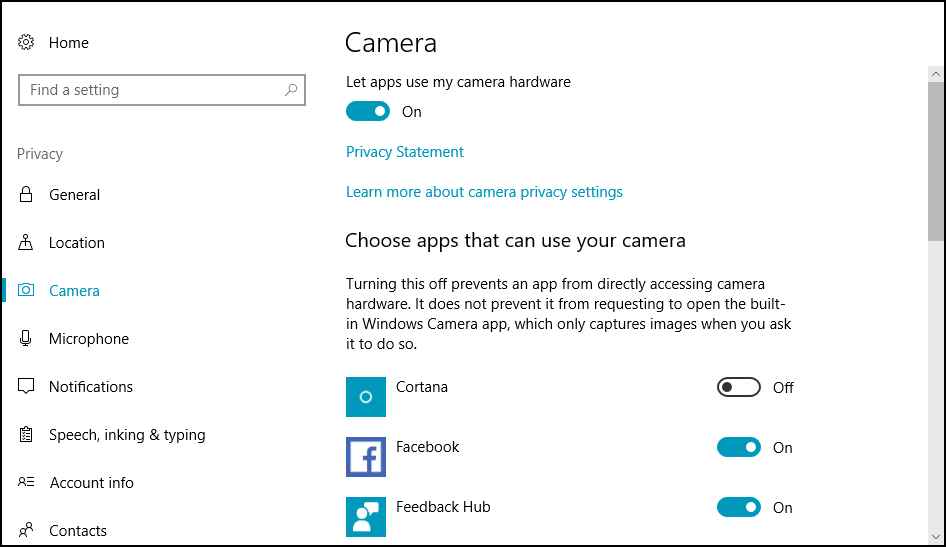Click the Location pin icon

(x=27, y=243)
